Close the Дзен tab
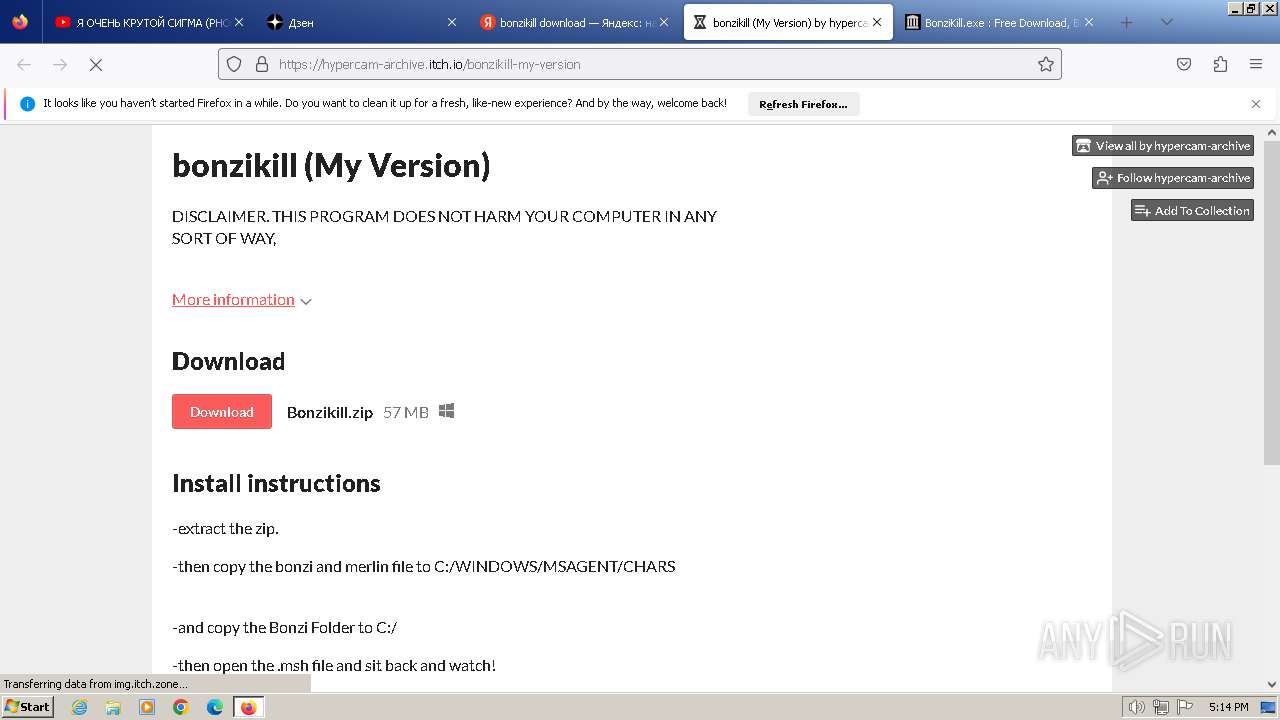 451,22
